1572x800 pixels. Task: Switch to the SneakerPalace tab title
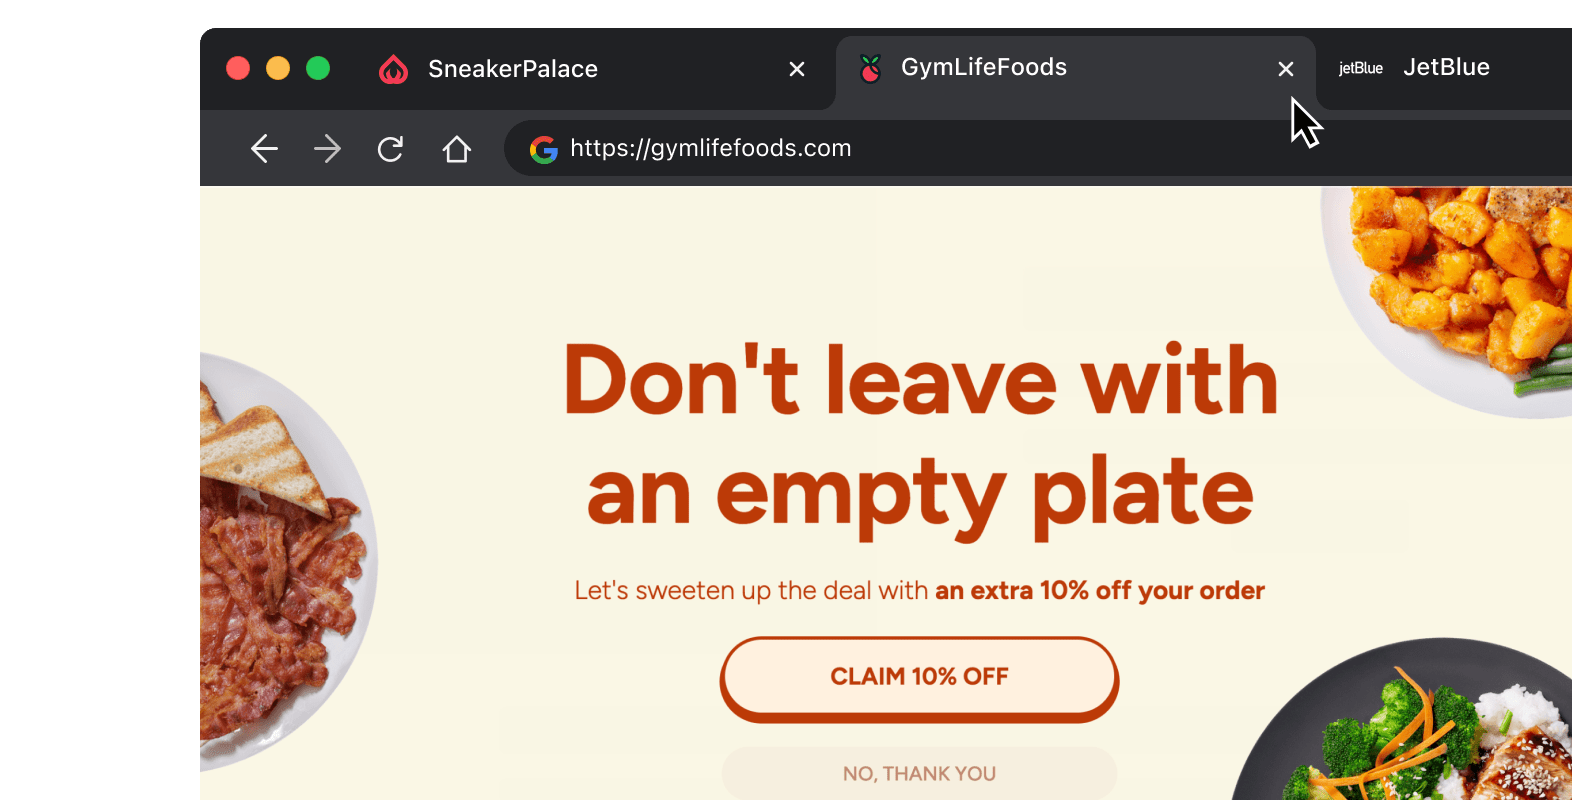(x=513, y=69)
